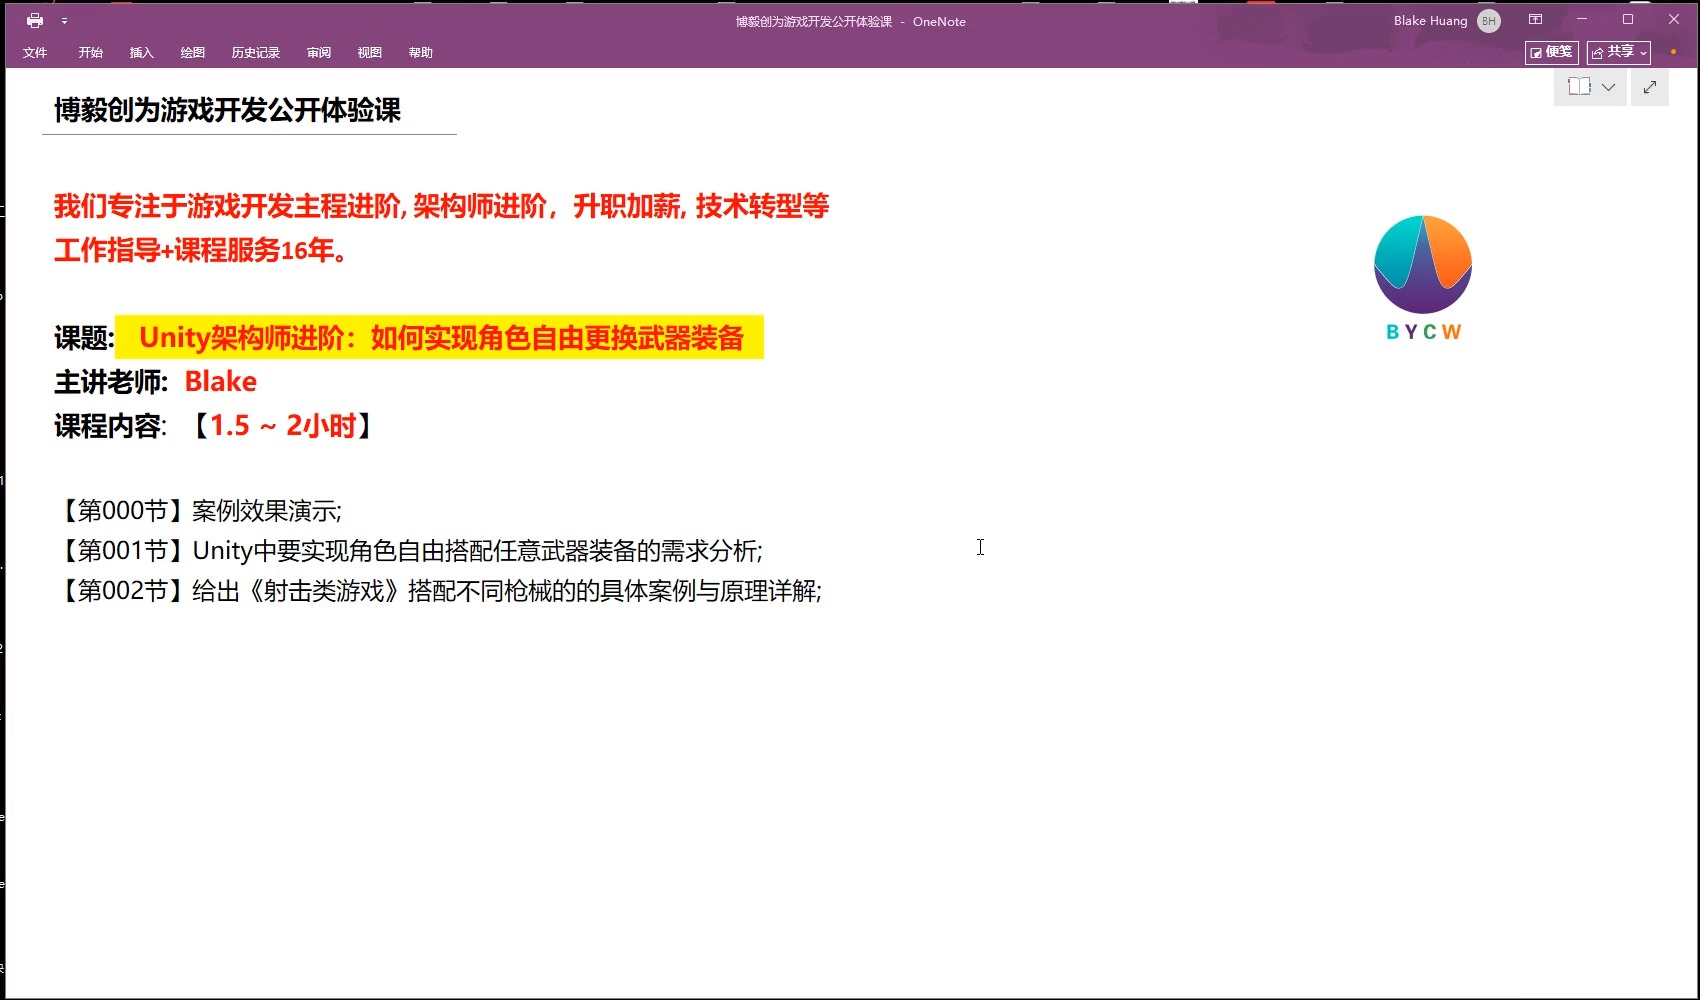Open the 文件 menu
1700x1000 pixels.
pos(35,52)
